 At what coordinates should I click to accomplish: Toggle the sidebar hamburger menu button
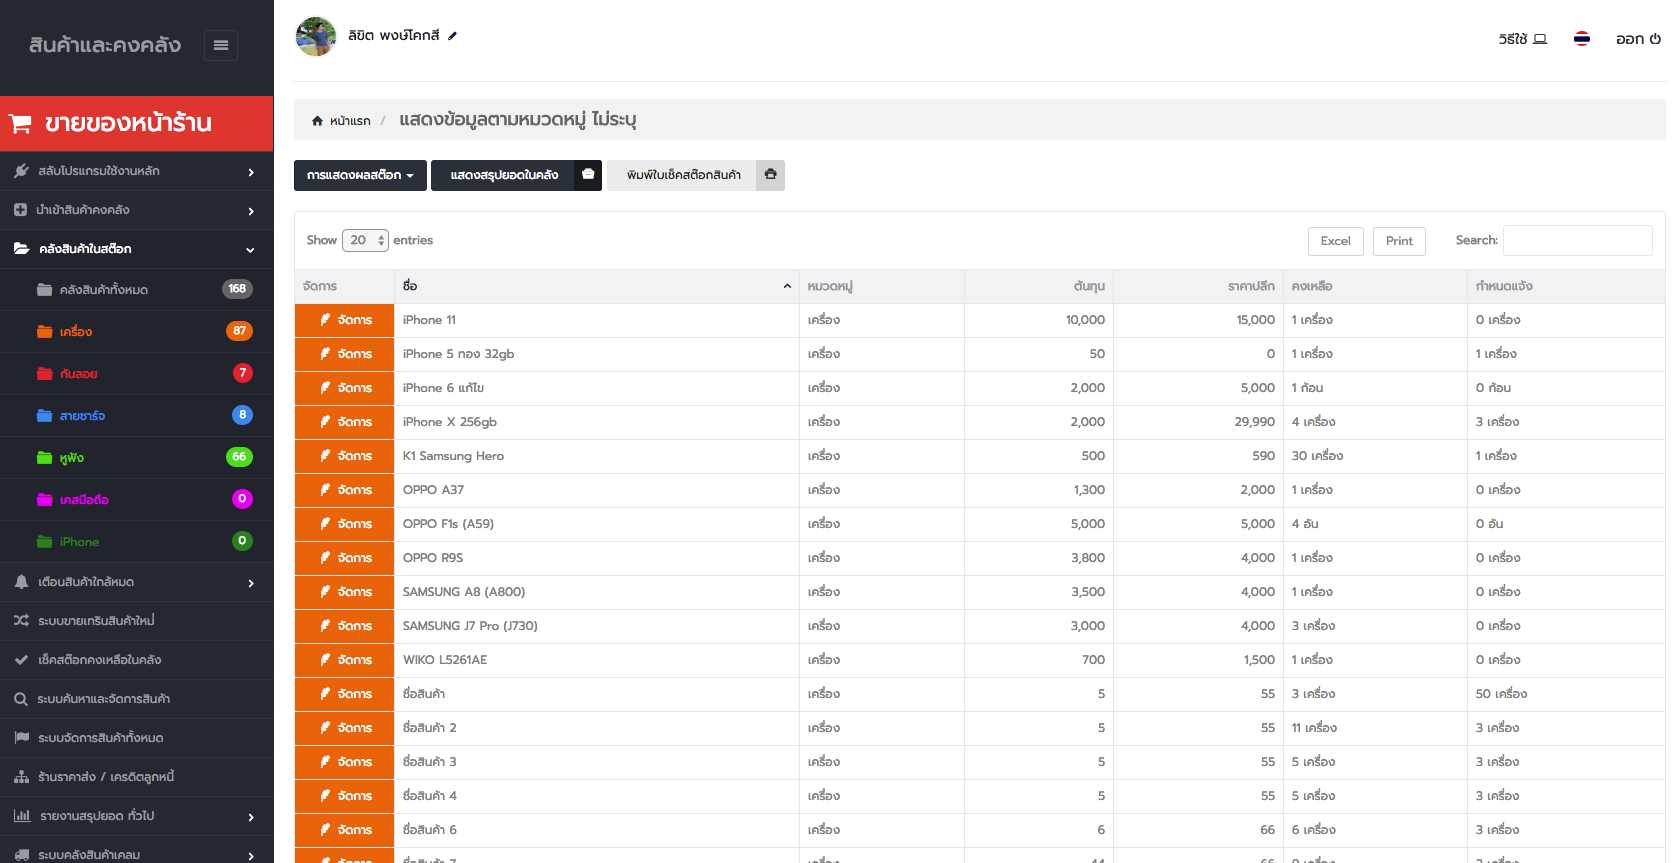click(221, 45)
